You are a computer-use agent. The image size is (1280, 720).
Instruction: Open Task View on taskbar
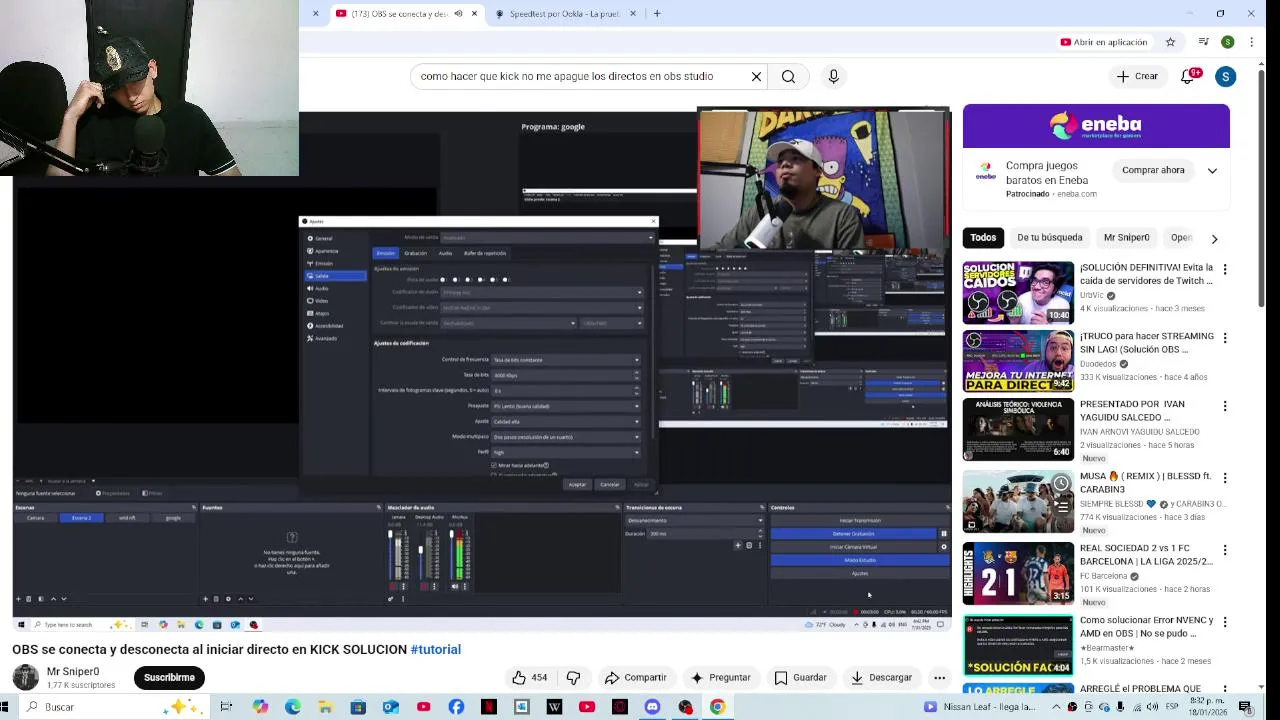(226, 707)
